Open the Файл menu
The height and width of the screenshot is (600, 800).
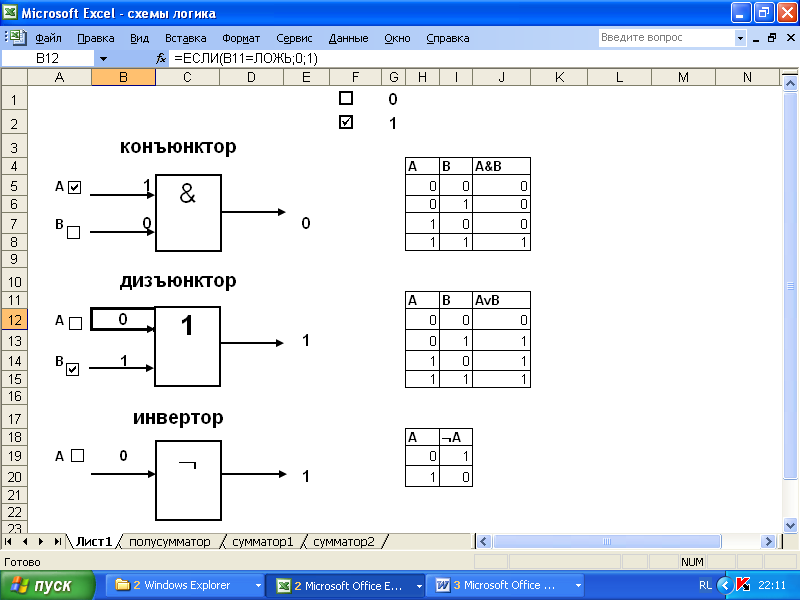coord(48,38)
